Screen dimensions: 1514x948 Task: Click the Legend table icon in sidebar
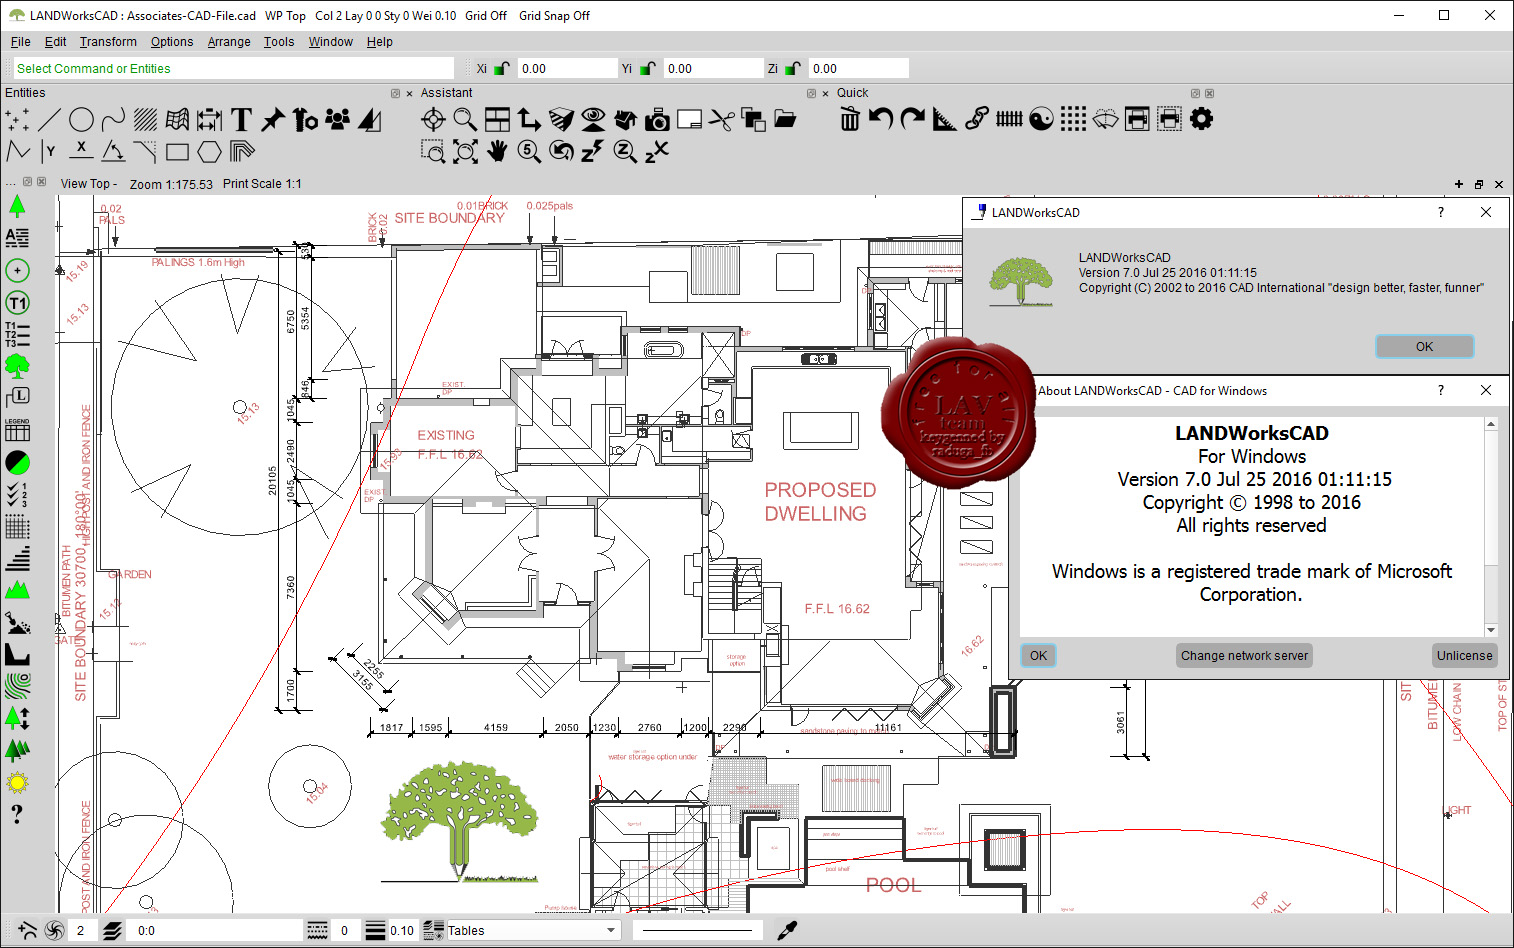click(x=17, y=430)
